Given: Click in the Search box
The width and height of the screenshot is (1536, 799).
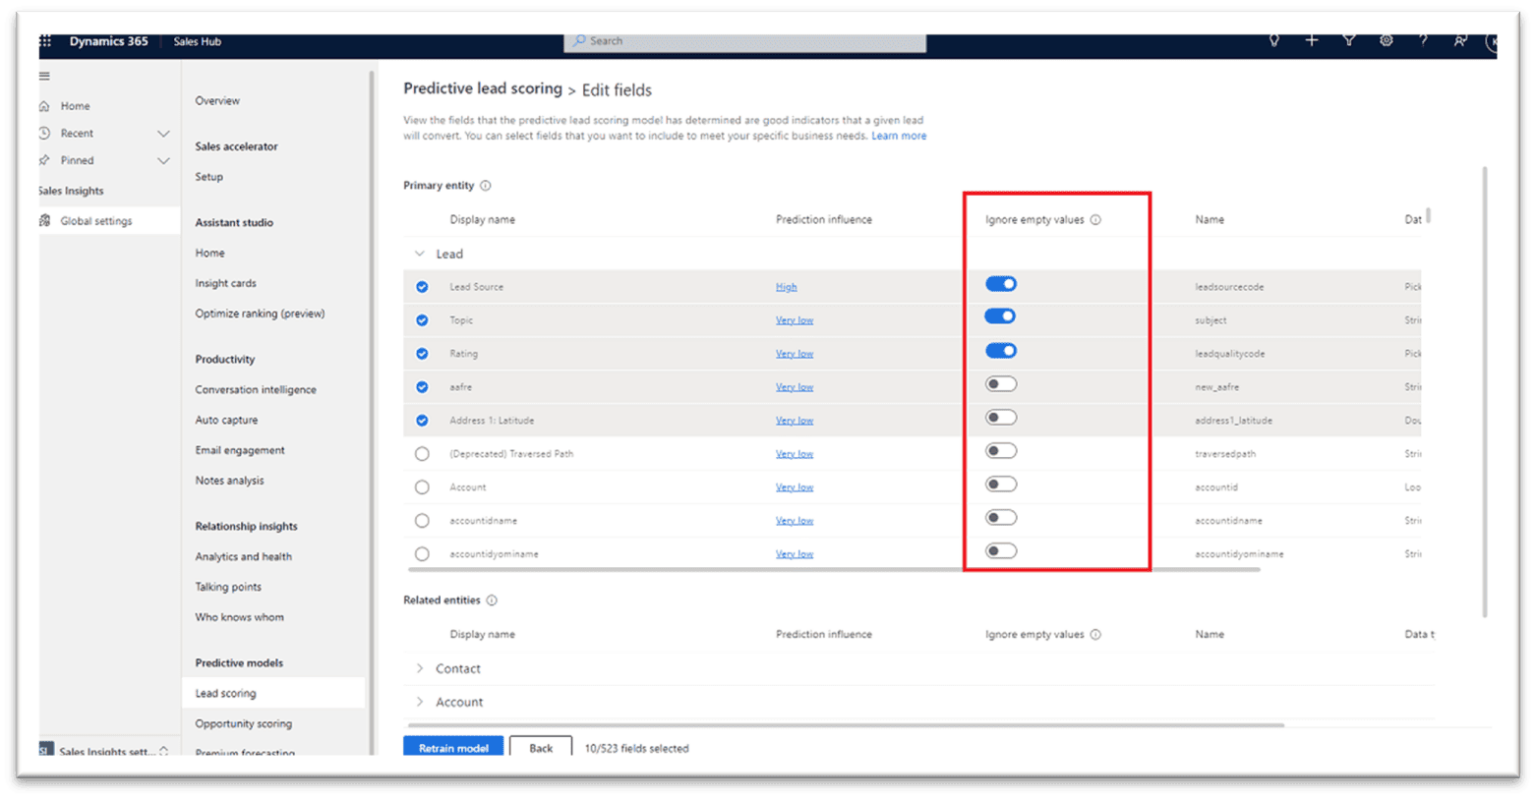Looking at the screenshot, I should [x=745, y=41].
